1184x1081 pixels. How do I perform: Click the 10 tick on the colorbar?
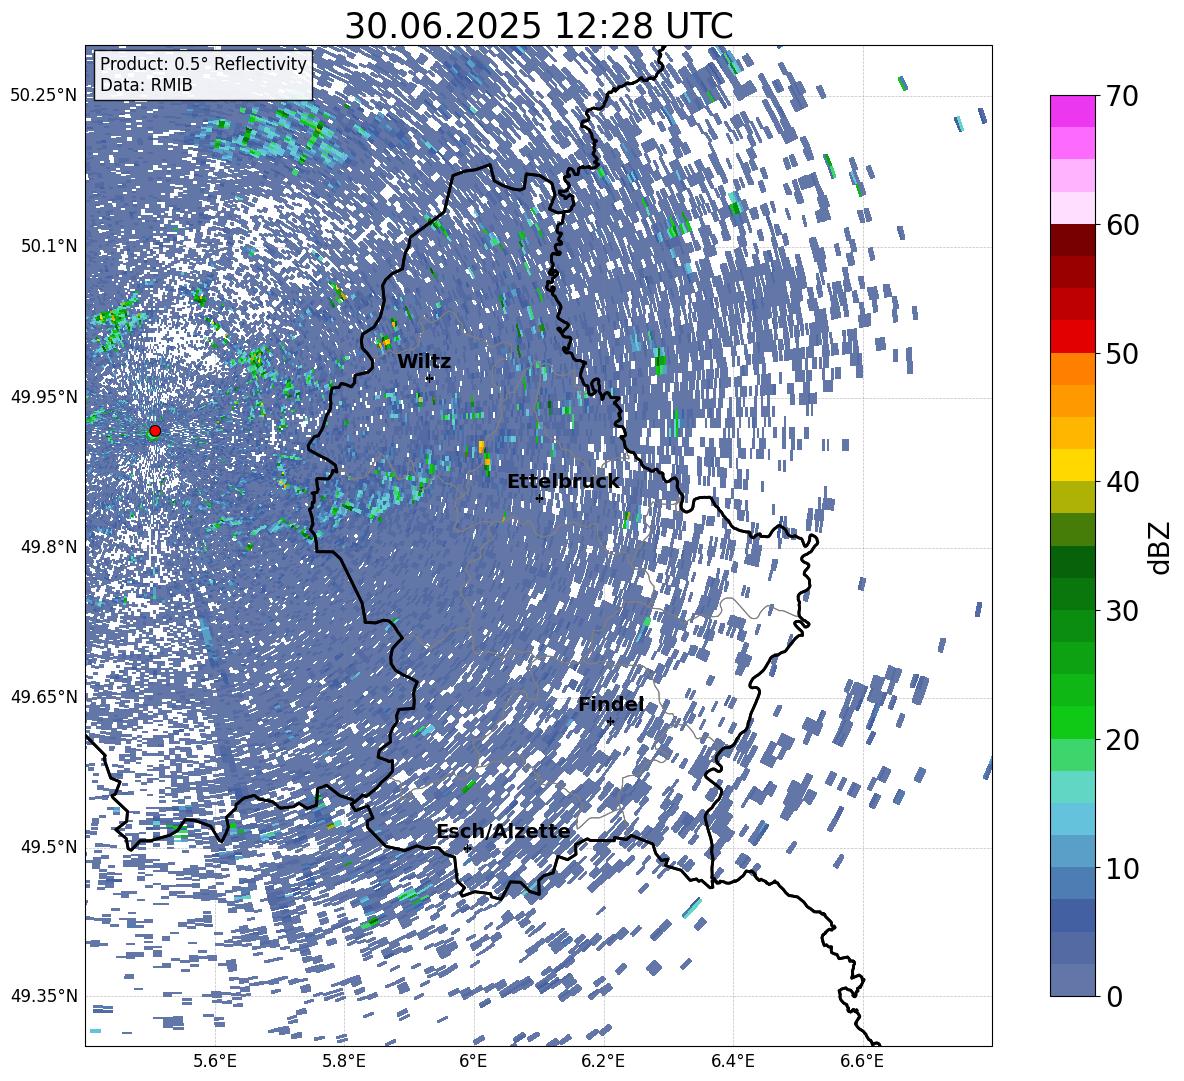tap(1123, 868)
